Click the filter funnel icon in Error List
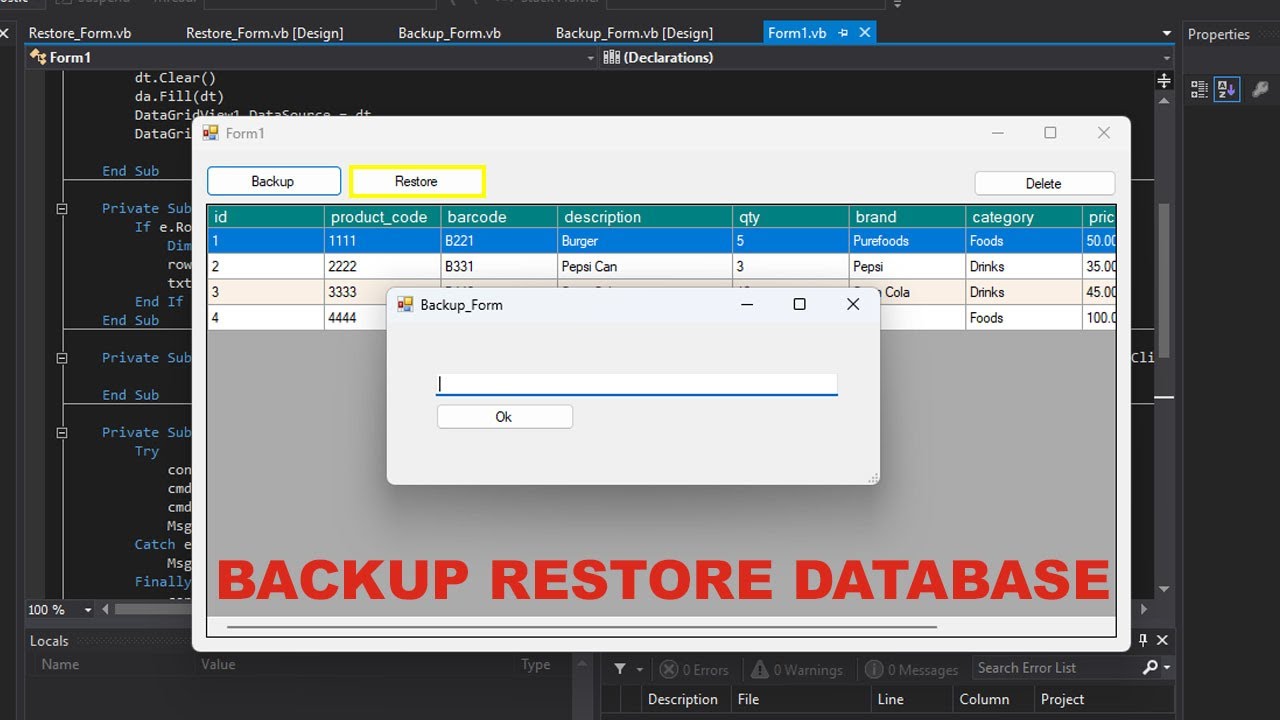This screenshot has height=720, width=1280. pos(620,669)
